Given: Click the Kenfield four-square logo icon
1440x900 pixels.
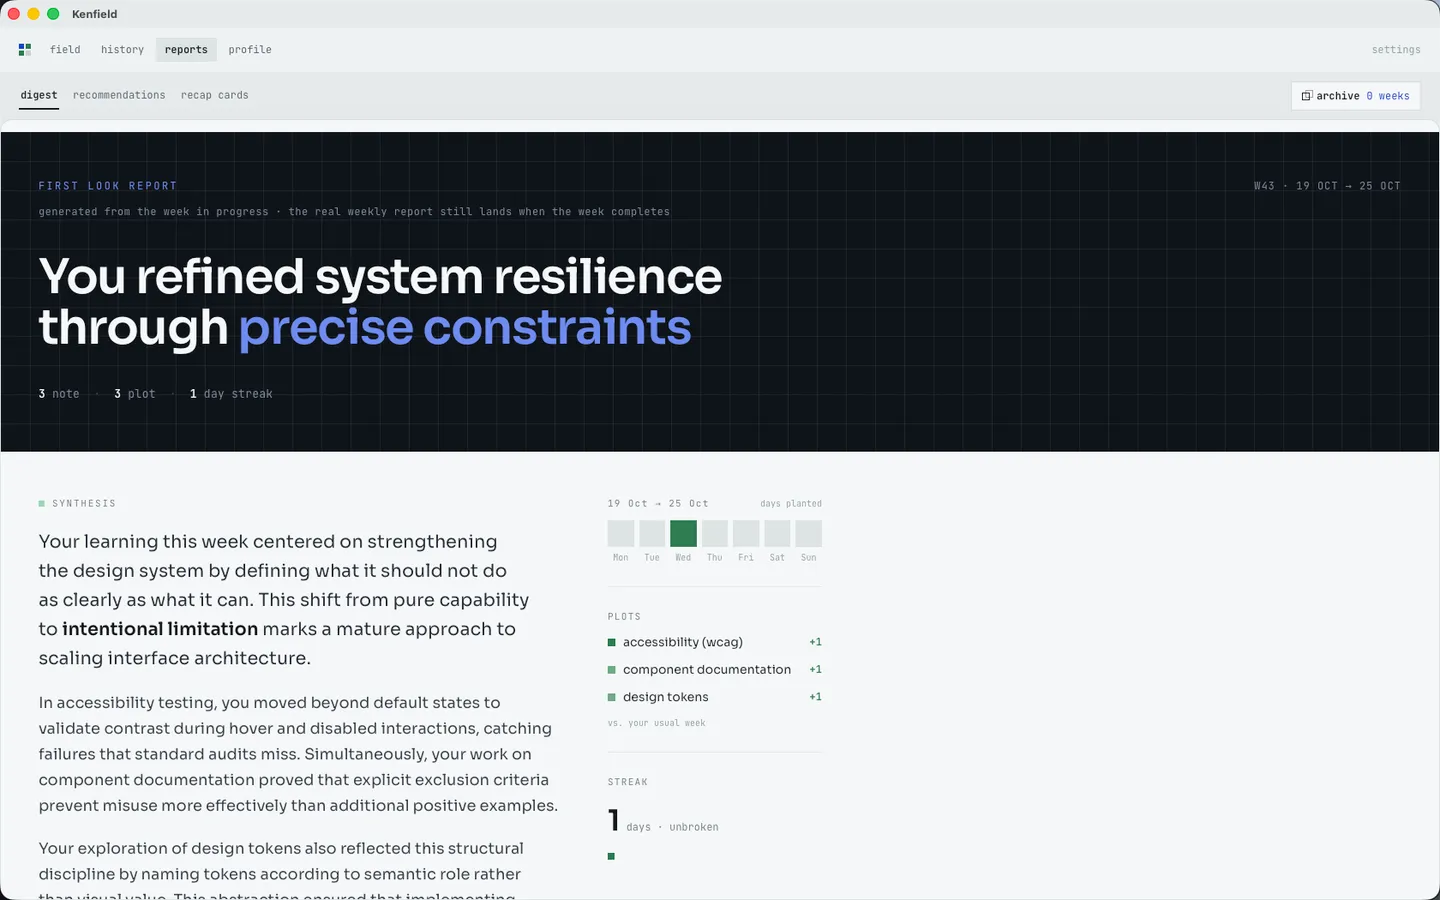Looking at the screenshot, I should point(25,49).
